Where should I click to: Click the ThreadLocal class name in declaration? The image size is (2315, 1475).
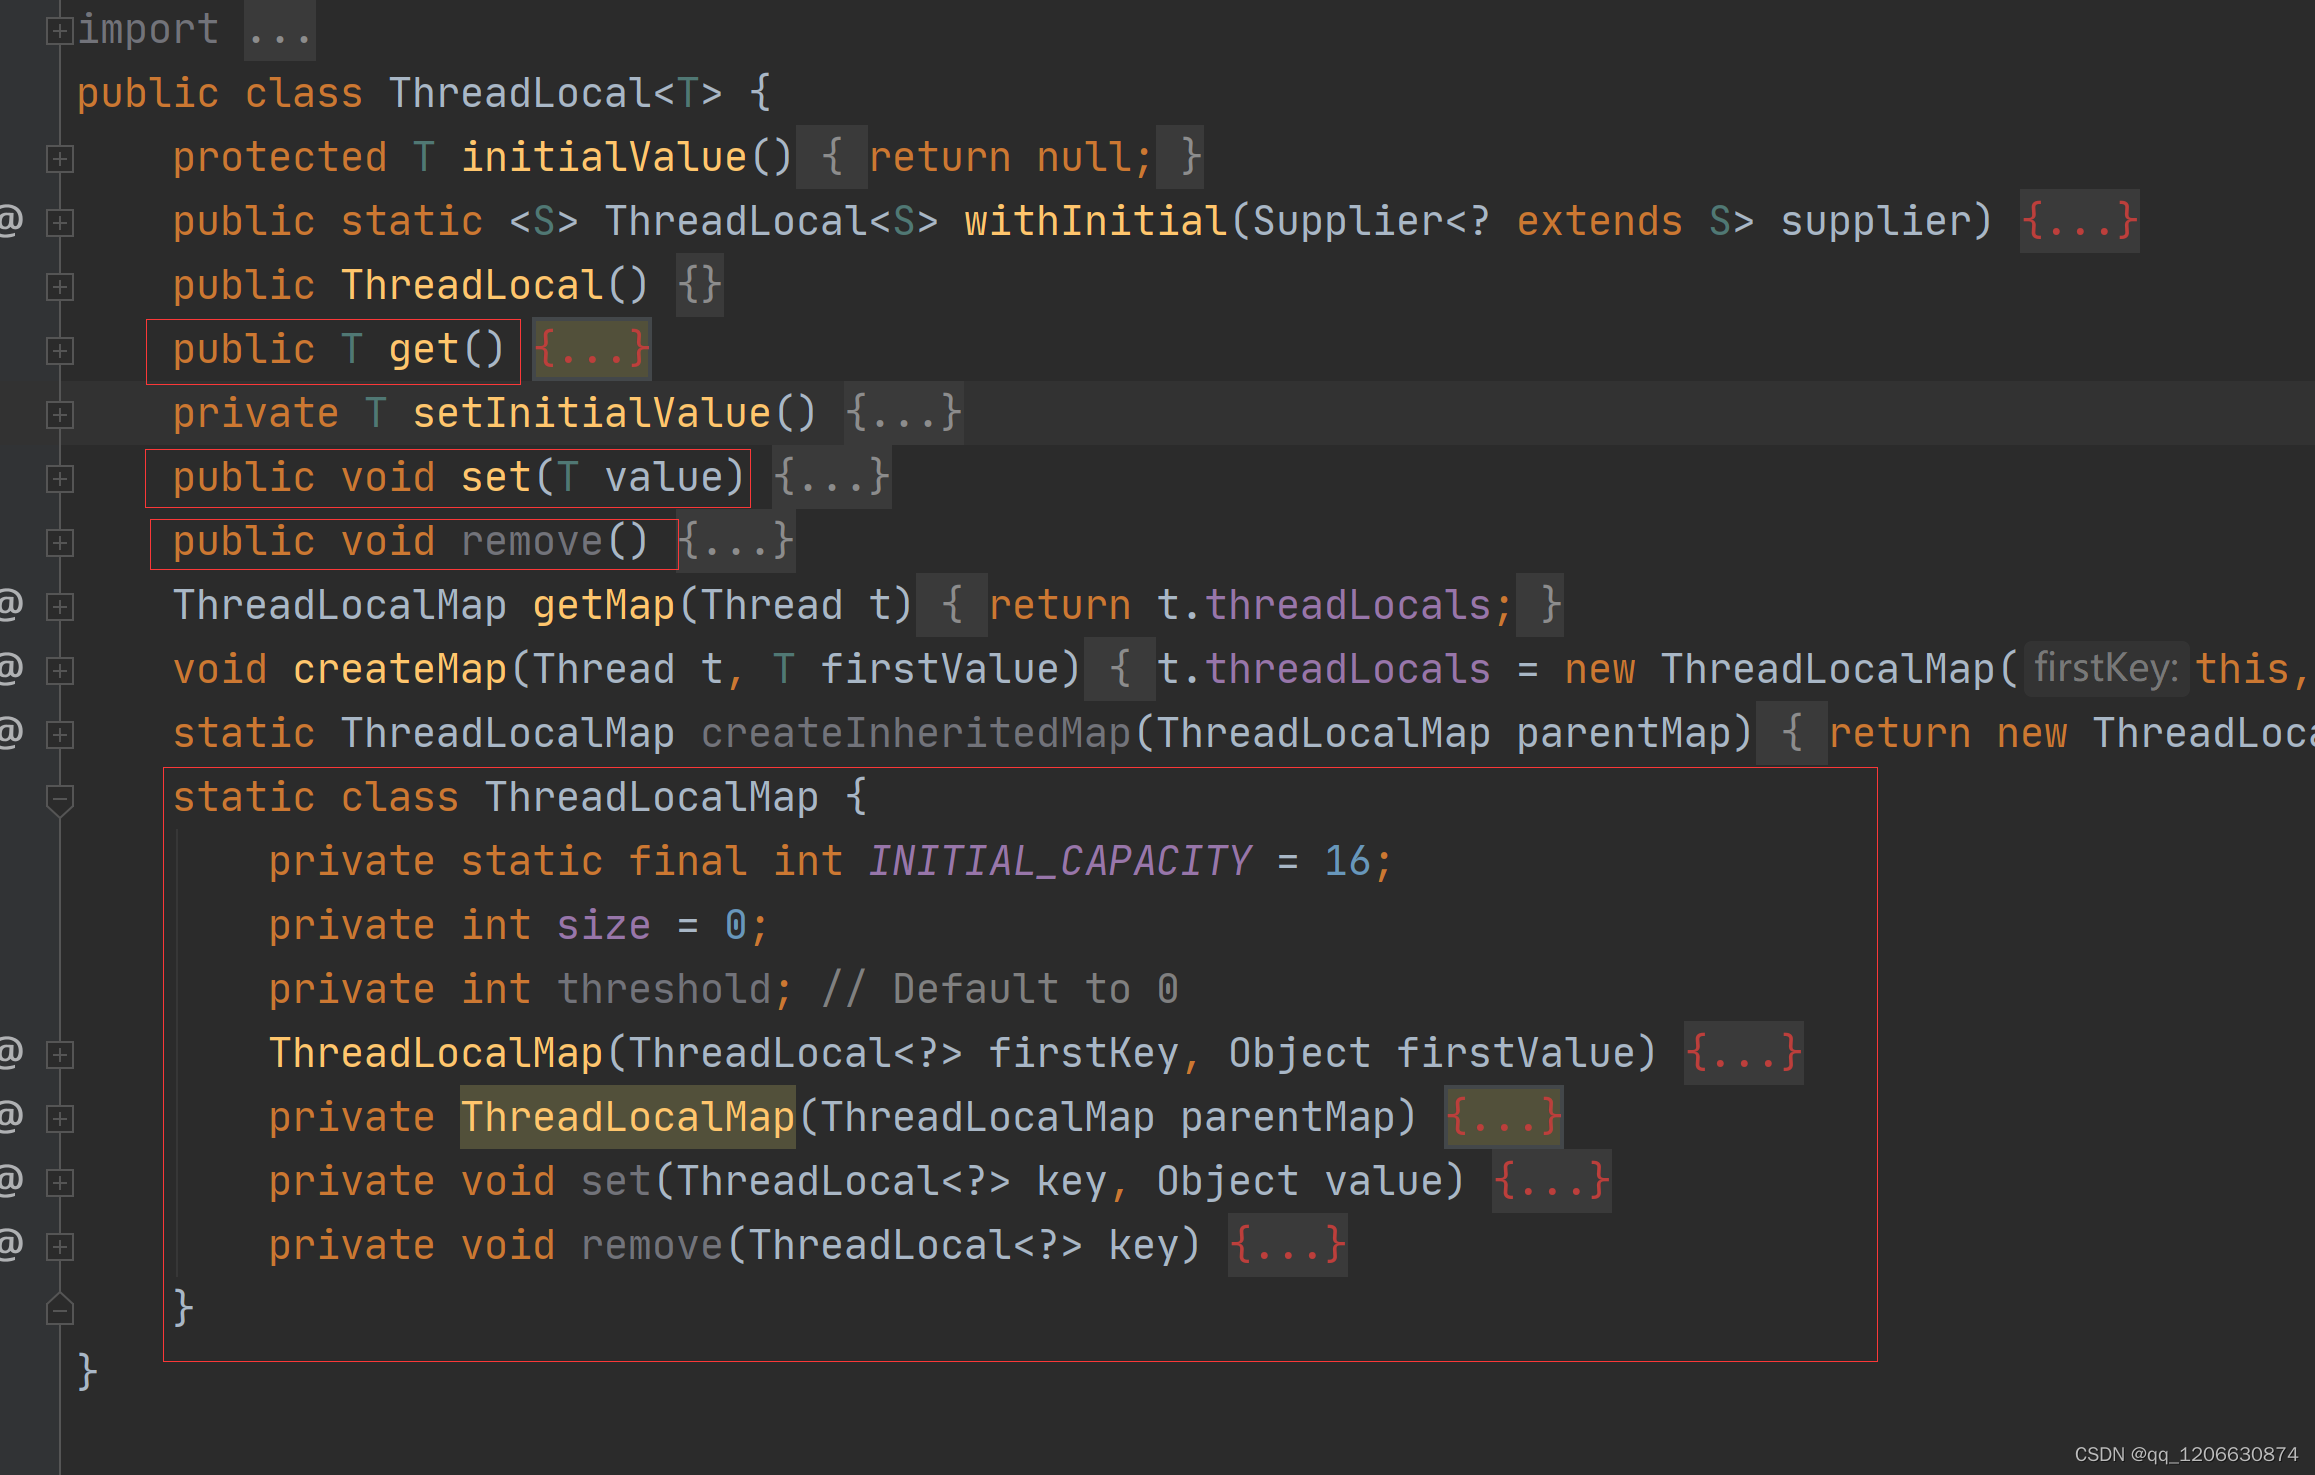[520, 93]
